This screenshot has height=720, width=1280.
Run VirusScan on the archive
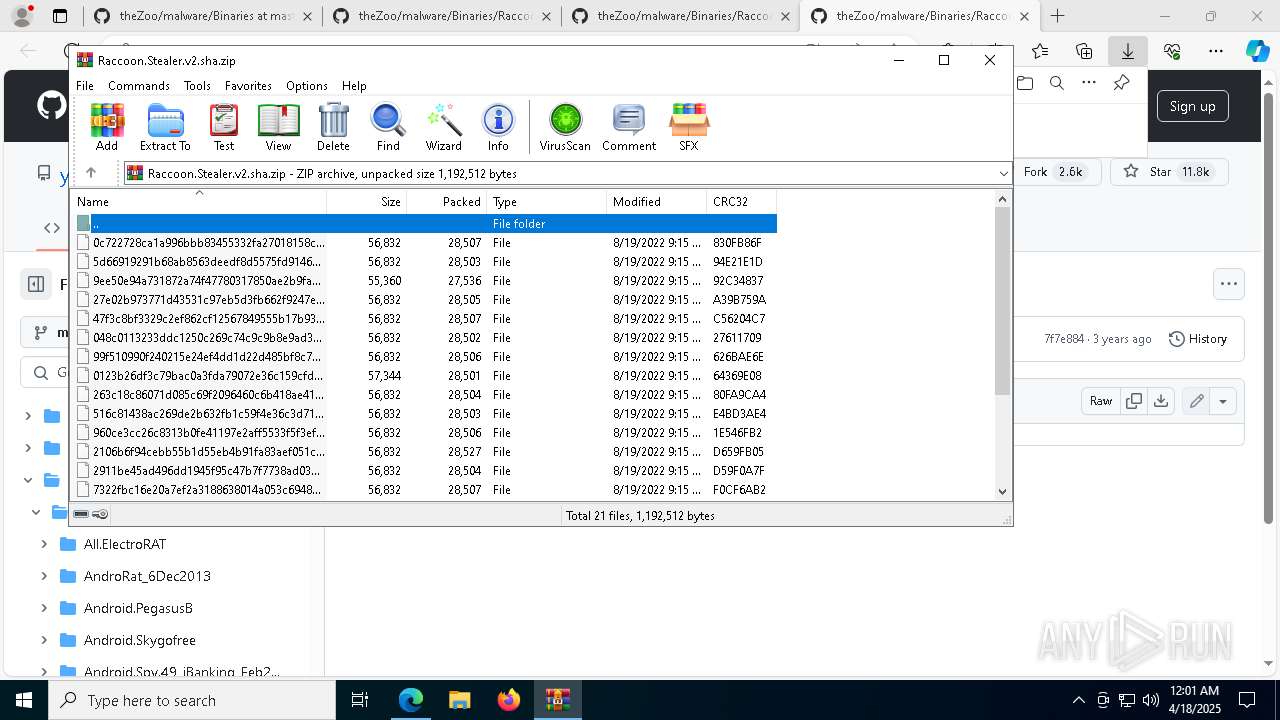click(565, 127)
